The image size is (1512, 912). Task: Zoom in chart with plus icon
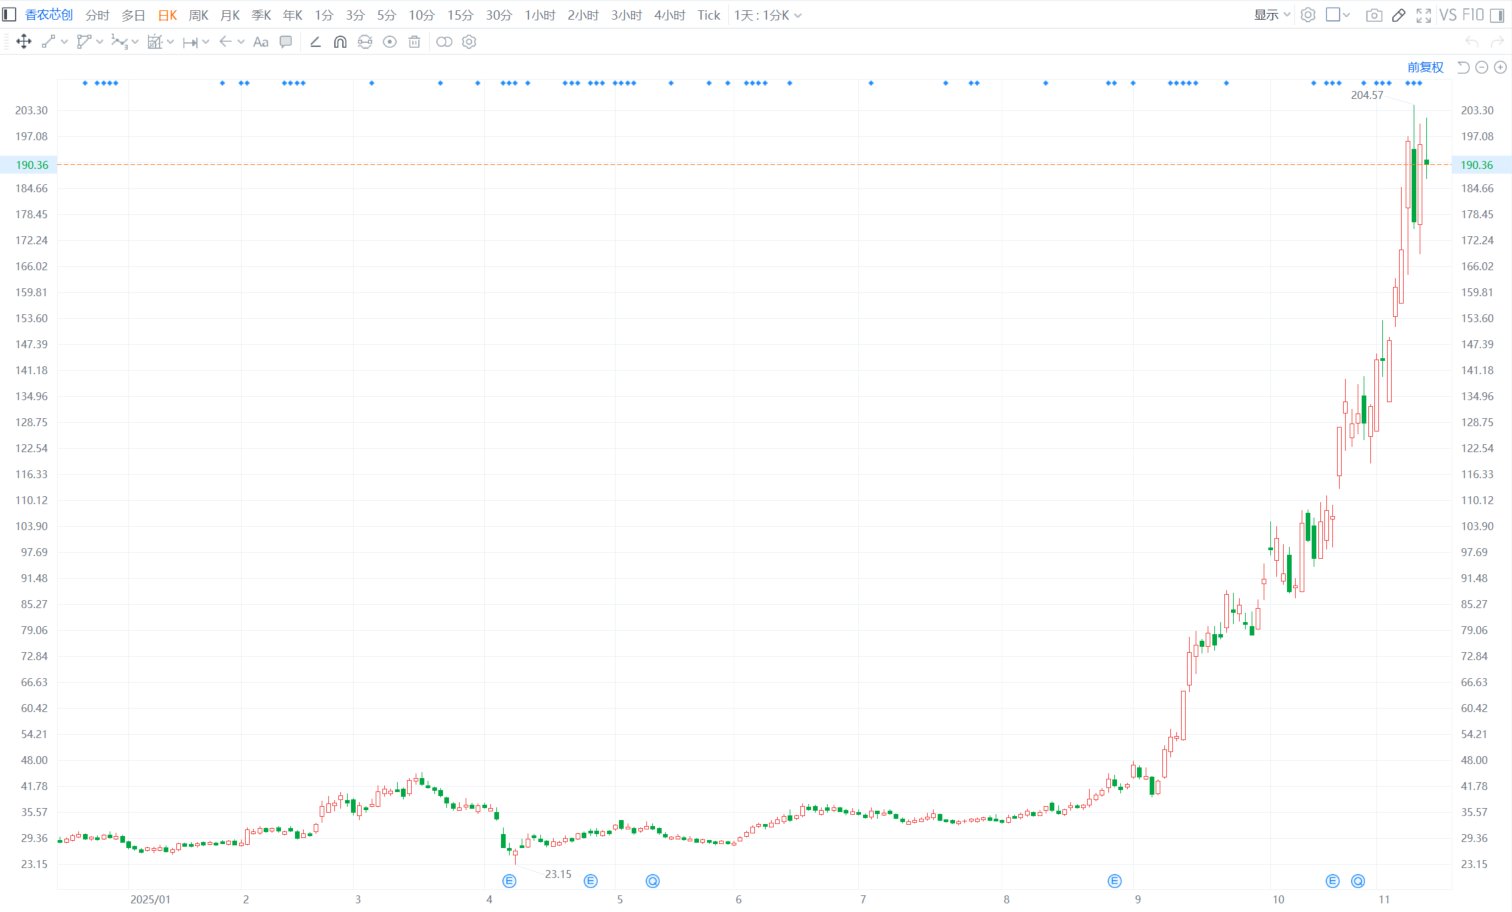(x=1500, y=67)
